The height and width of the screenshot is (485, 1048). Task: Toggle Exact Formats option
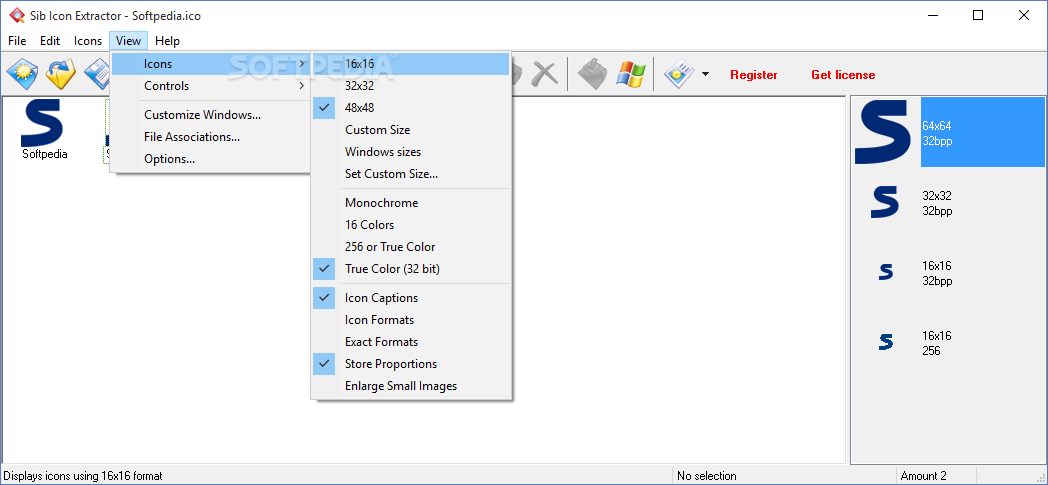[x=411, y=341]
